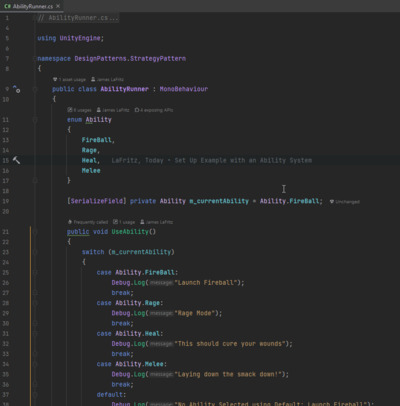
Task: Collapse the enum Ability fold on line 11
Action: (x=35, y=120)
